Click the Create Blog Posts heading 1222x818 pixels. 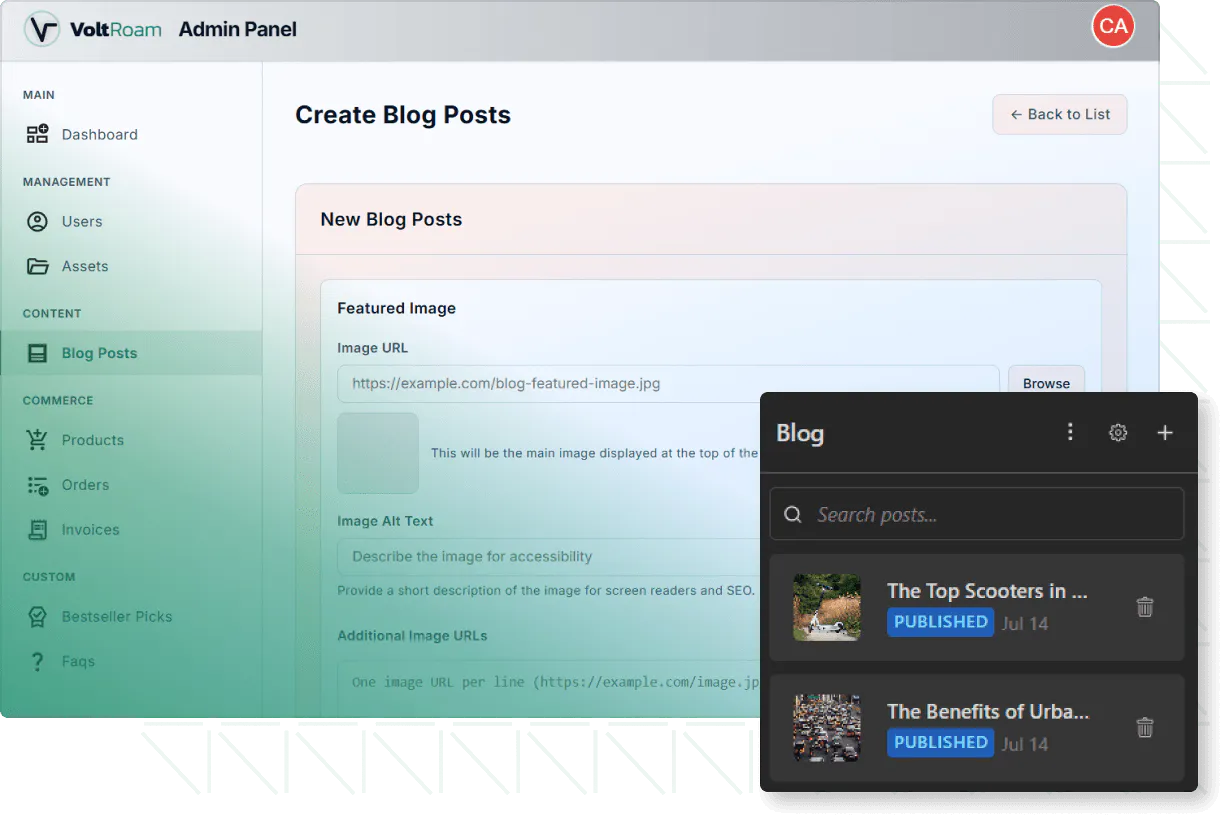click(x=403, y=115)
